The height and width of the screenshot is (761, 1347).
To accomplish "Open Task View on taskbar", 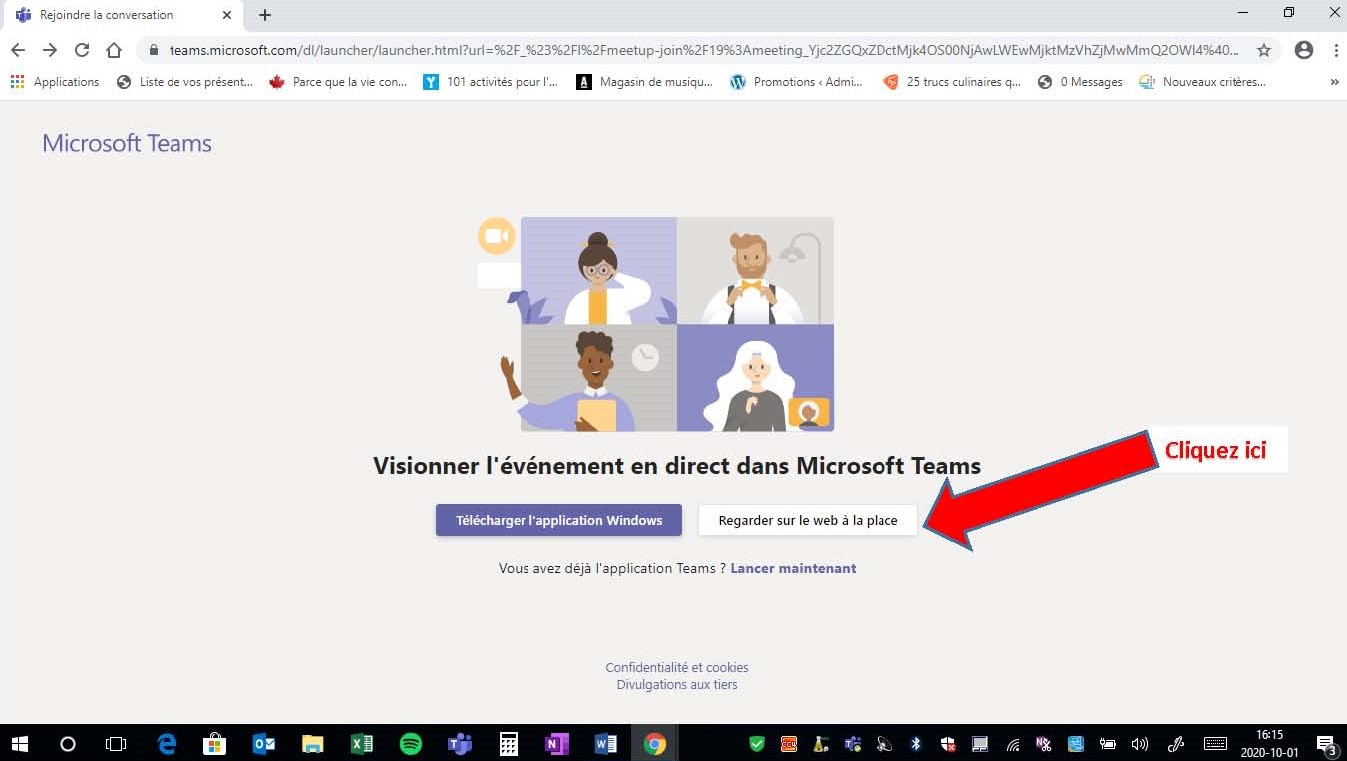I will (x=116, y=744).
